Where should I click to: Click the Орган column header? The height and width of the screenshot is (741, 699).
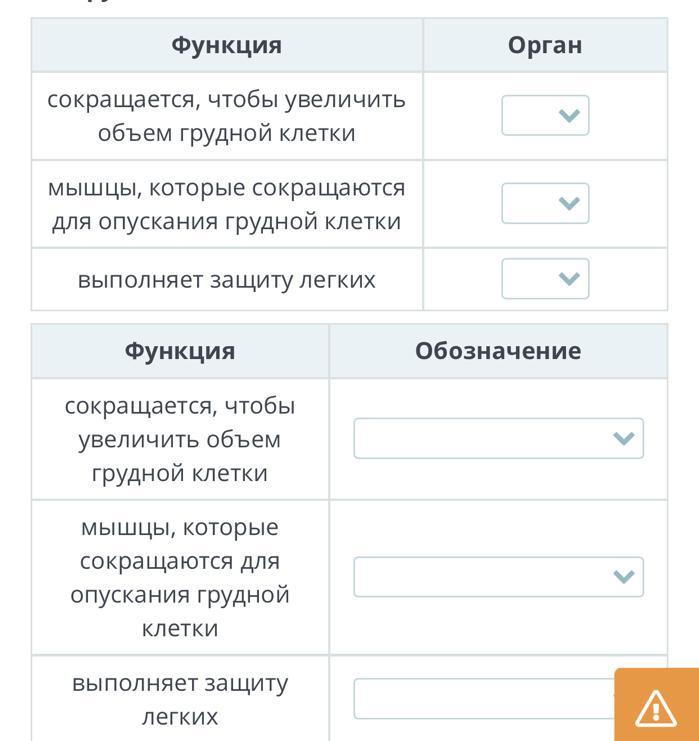pyautogui.click(x=545, y=45)
